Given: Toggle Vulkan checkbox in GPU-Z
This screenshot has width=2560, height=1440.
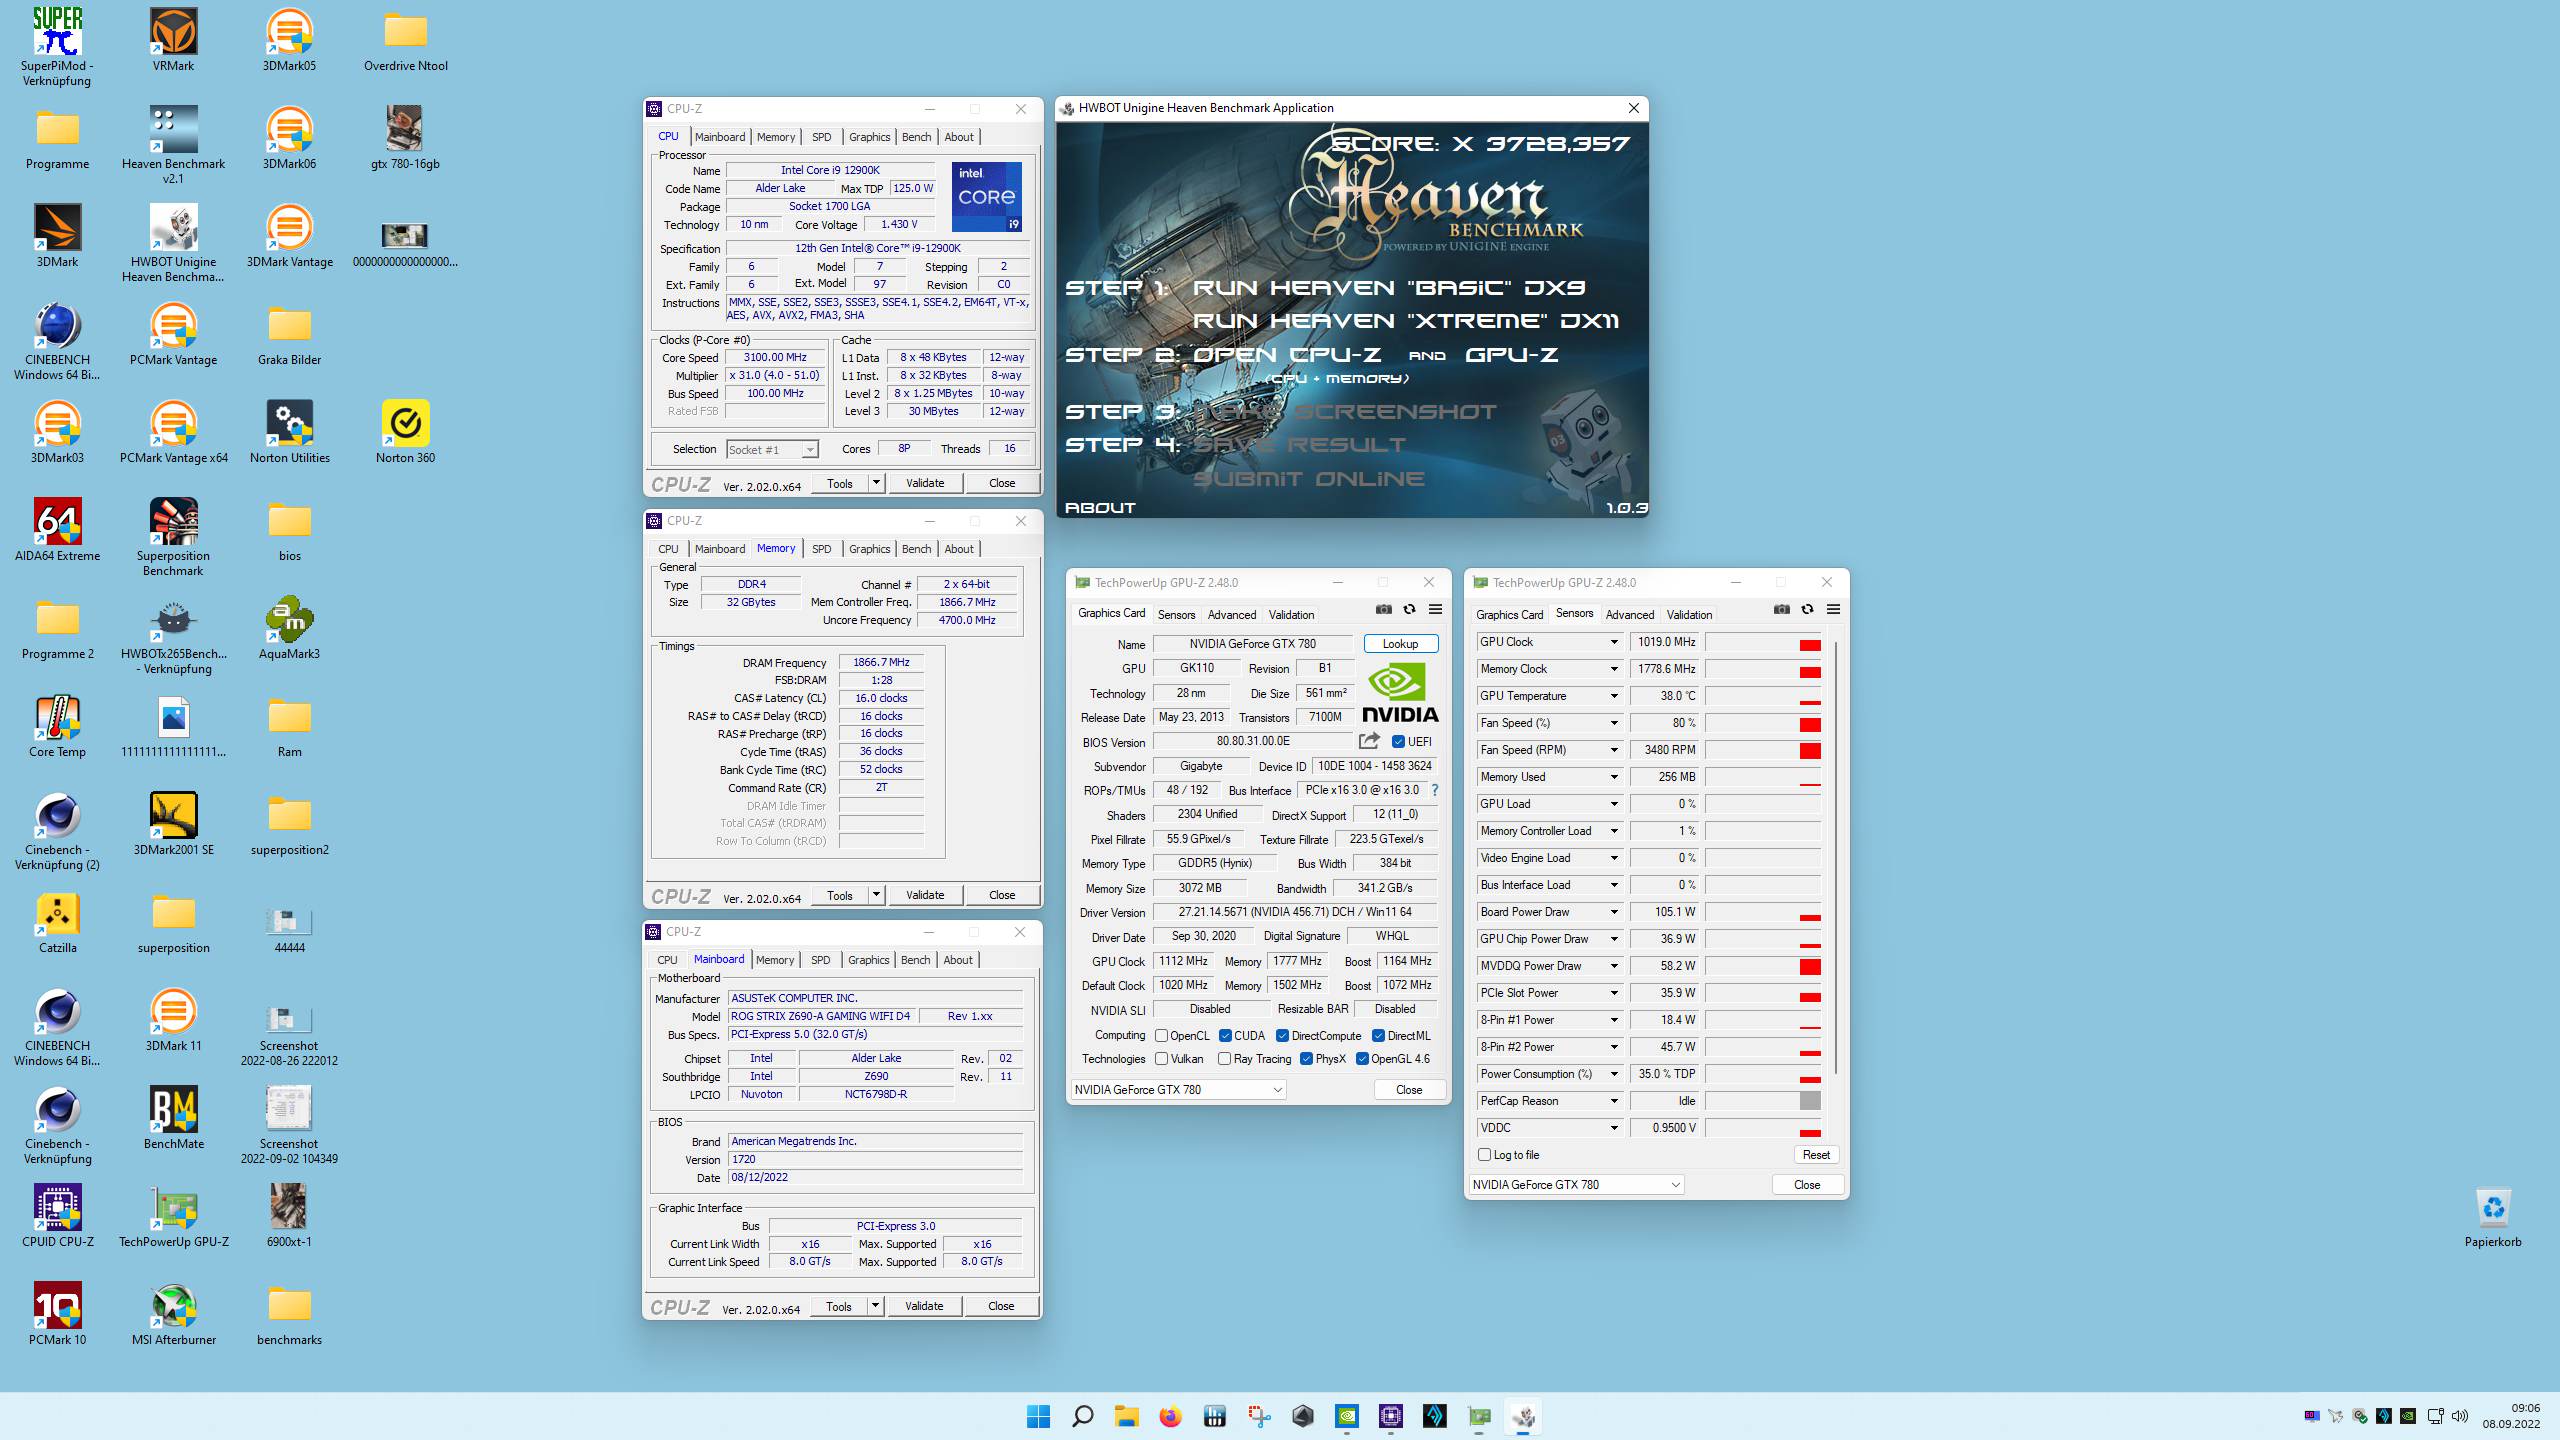Looking at the screenshot, I should pos(1161,1059).
